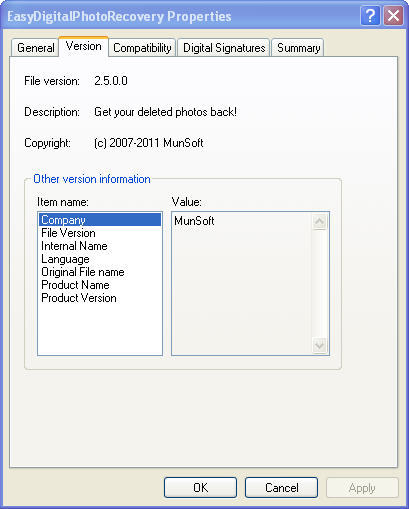Viewport: 409px width, 509px height.
Task: Confirm with the OK button
Action: pos(200,488)
